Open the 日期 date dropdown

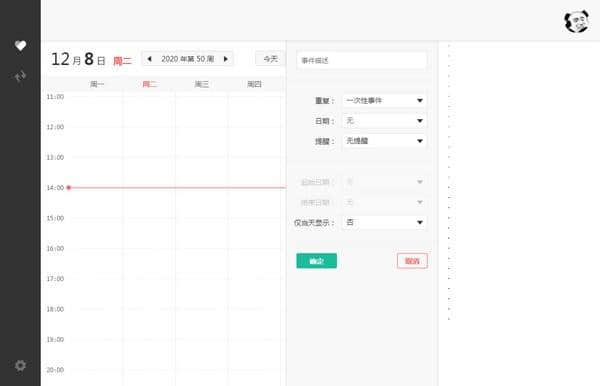[385, 121]
